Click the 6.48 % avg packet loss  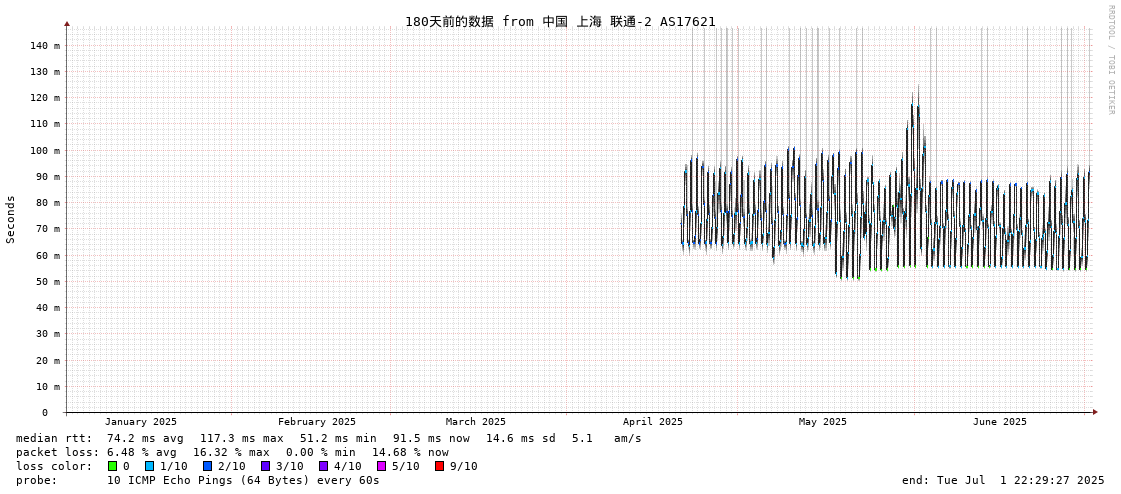[144, 453]
